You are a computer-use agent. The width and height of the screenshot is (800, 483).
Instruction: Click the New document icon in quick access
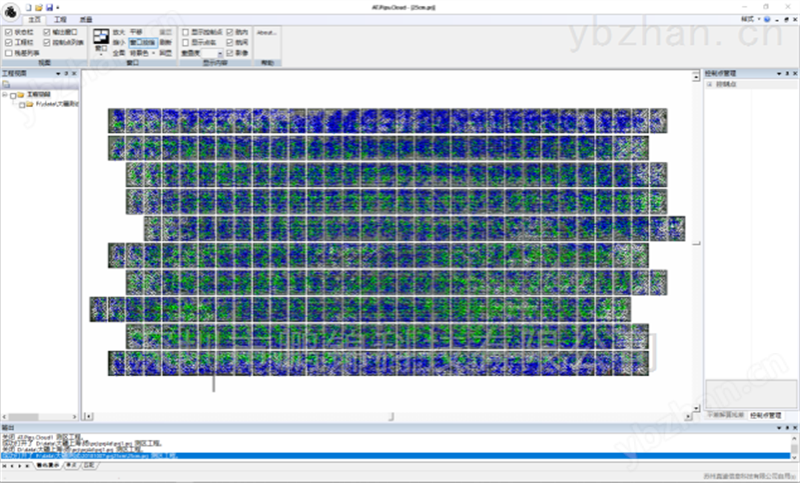point(29,7)
